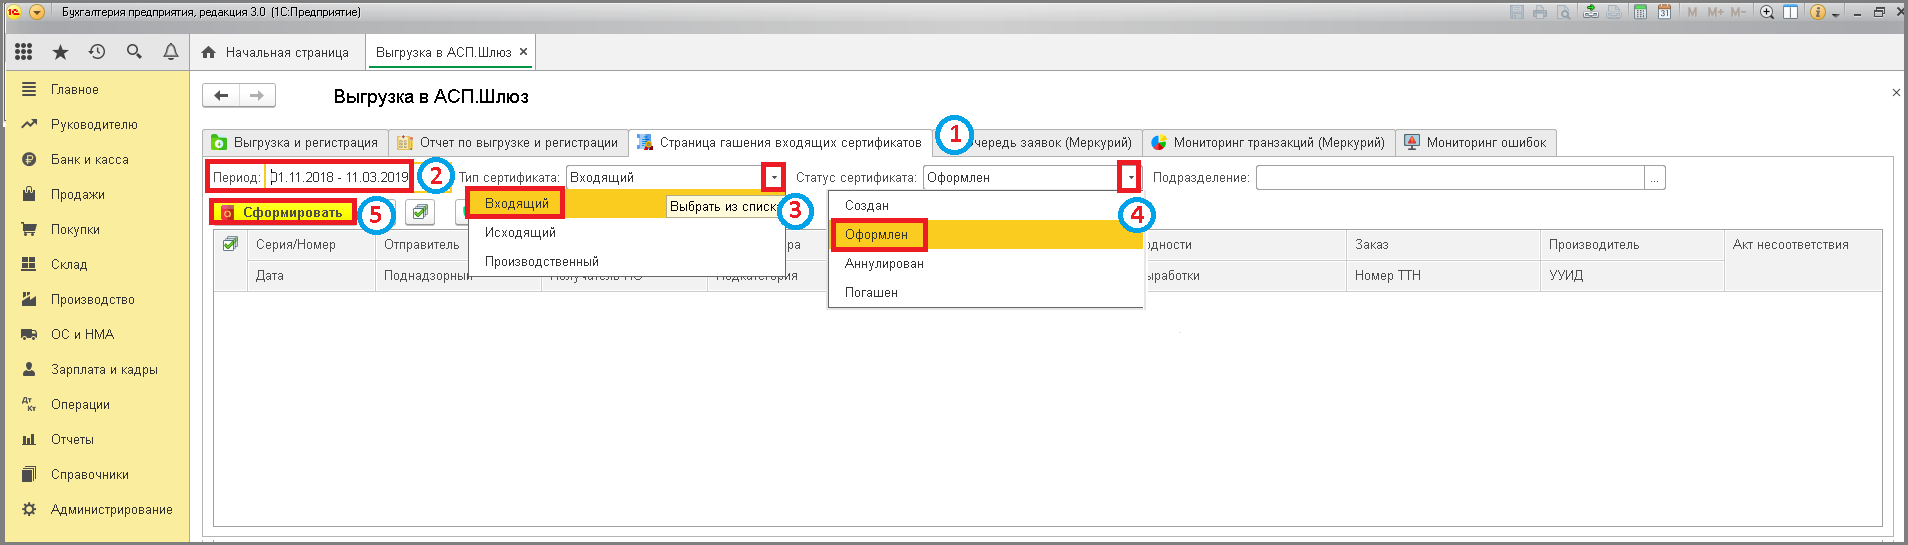Open the Зарплата и кадры sidebar section
This screenshot has width=1908, height=545.
97,369
